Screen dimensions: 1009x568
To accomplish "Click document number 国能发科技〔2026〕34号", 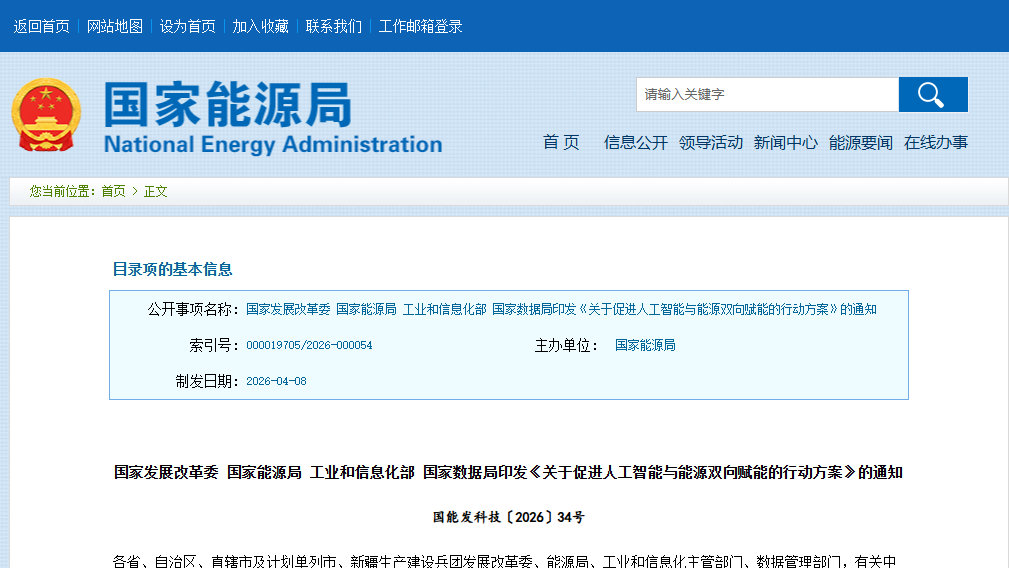I will click(x=508, y=517).
